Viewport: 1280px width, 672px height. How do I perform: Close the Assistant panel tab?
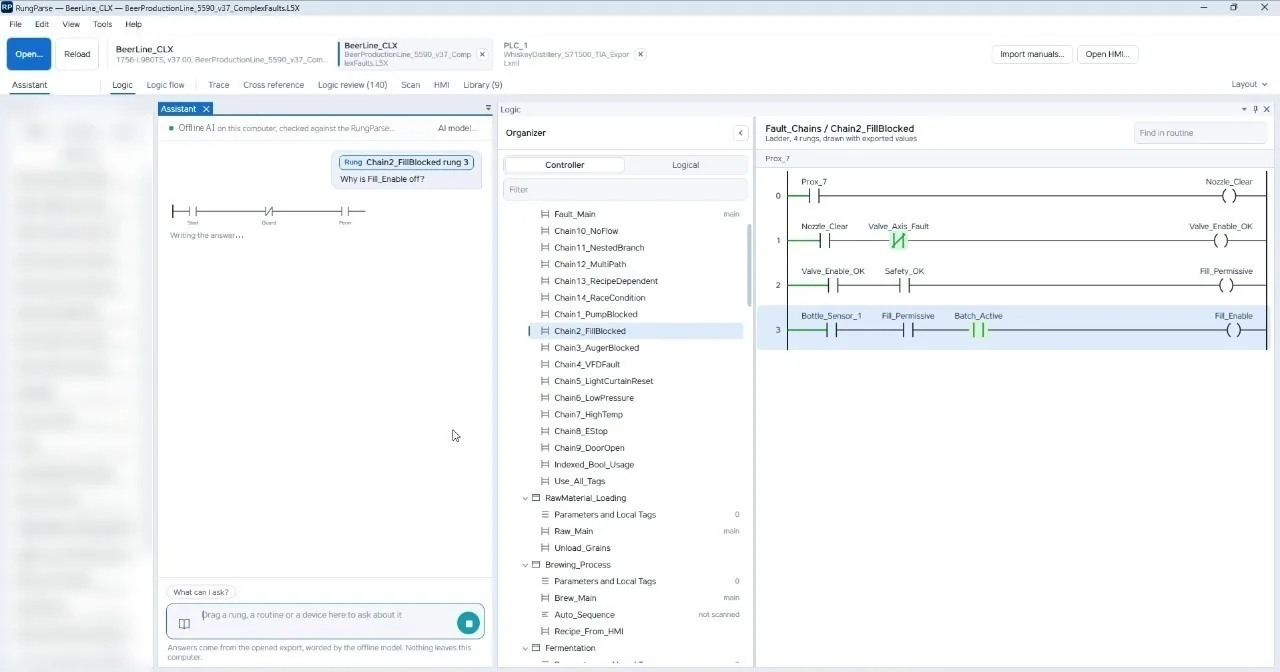[x=206, y=109]
